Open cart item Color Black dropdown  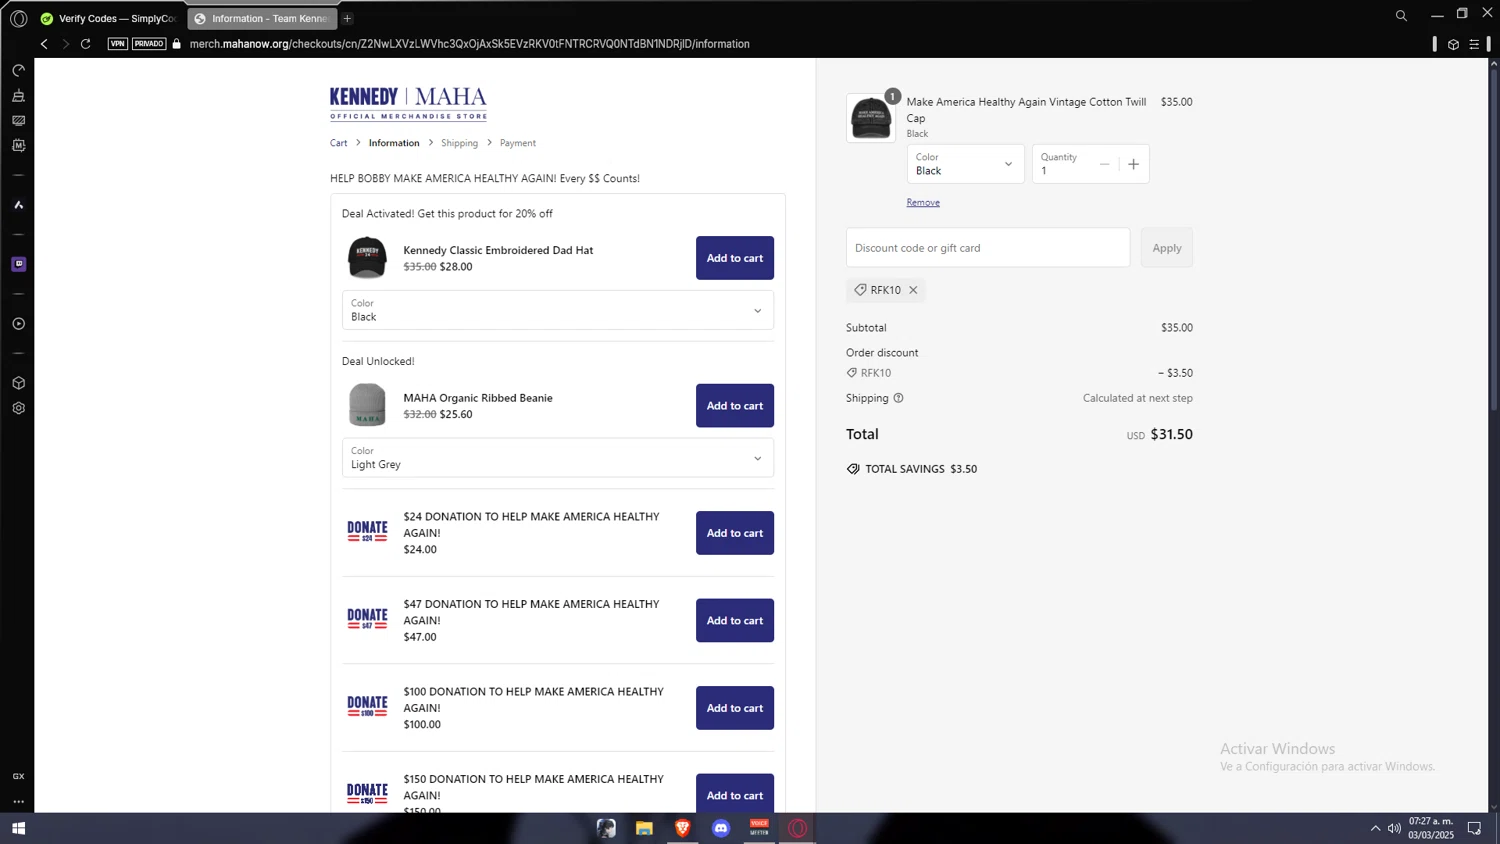pyautogui.click(x=965, y=164)
